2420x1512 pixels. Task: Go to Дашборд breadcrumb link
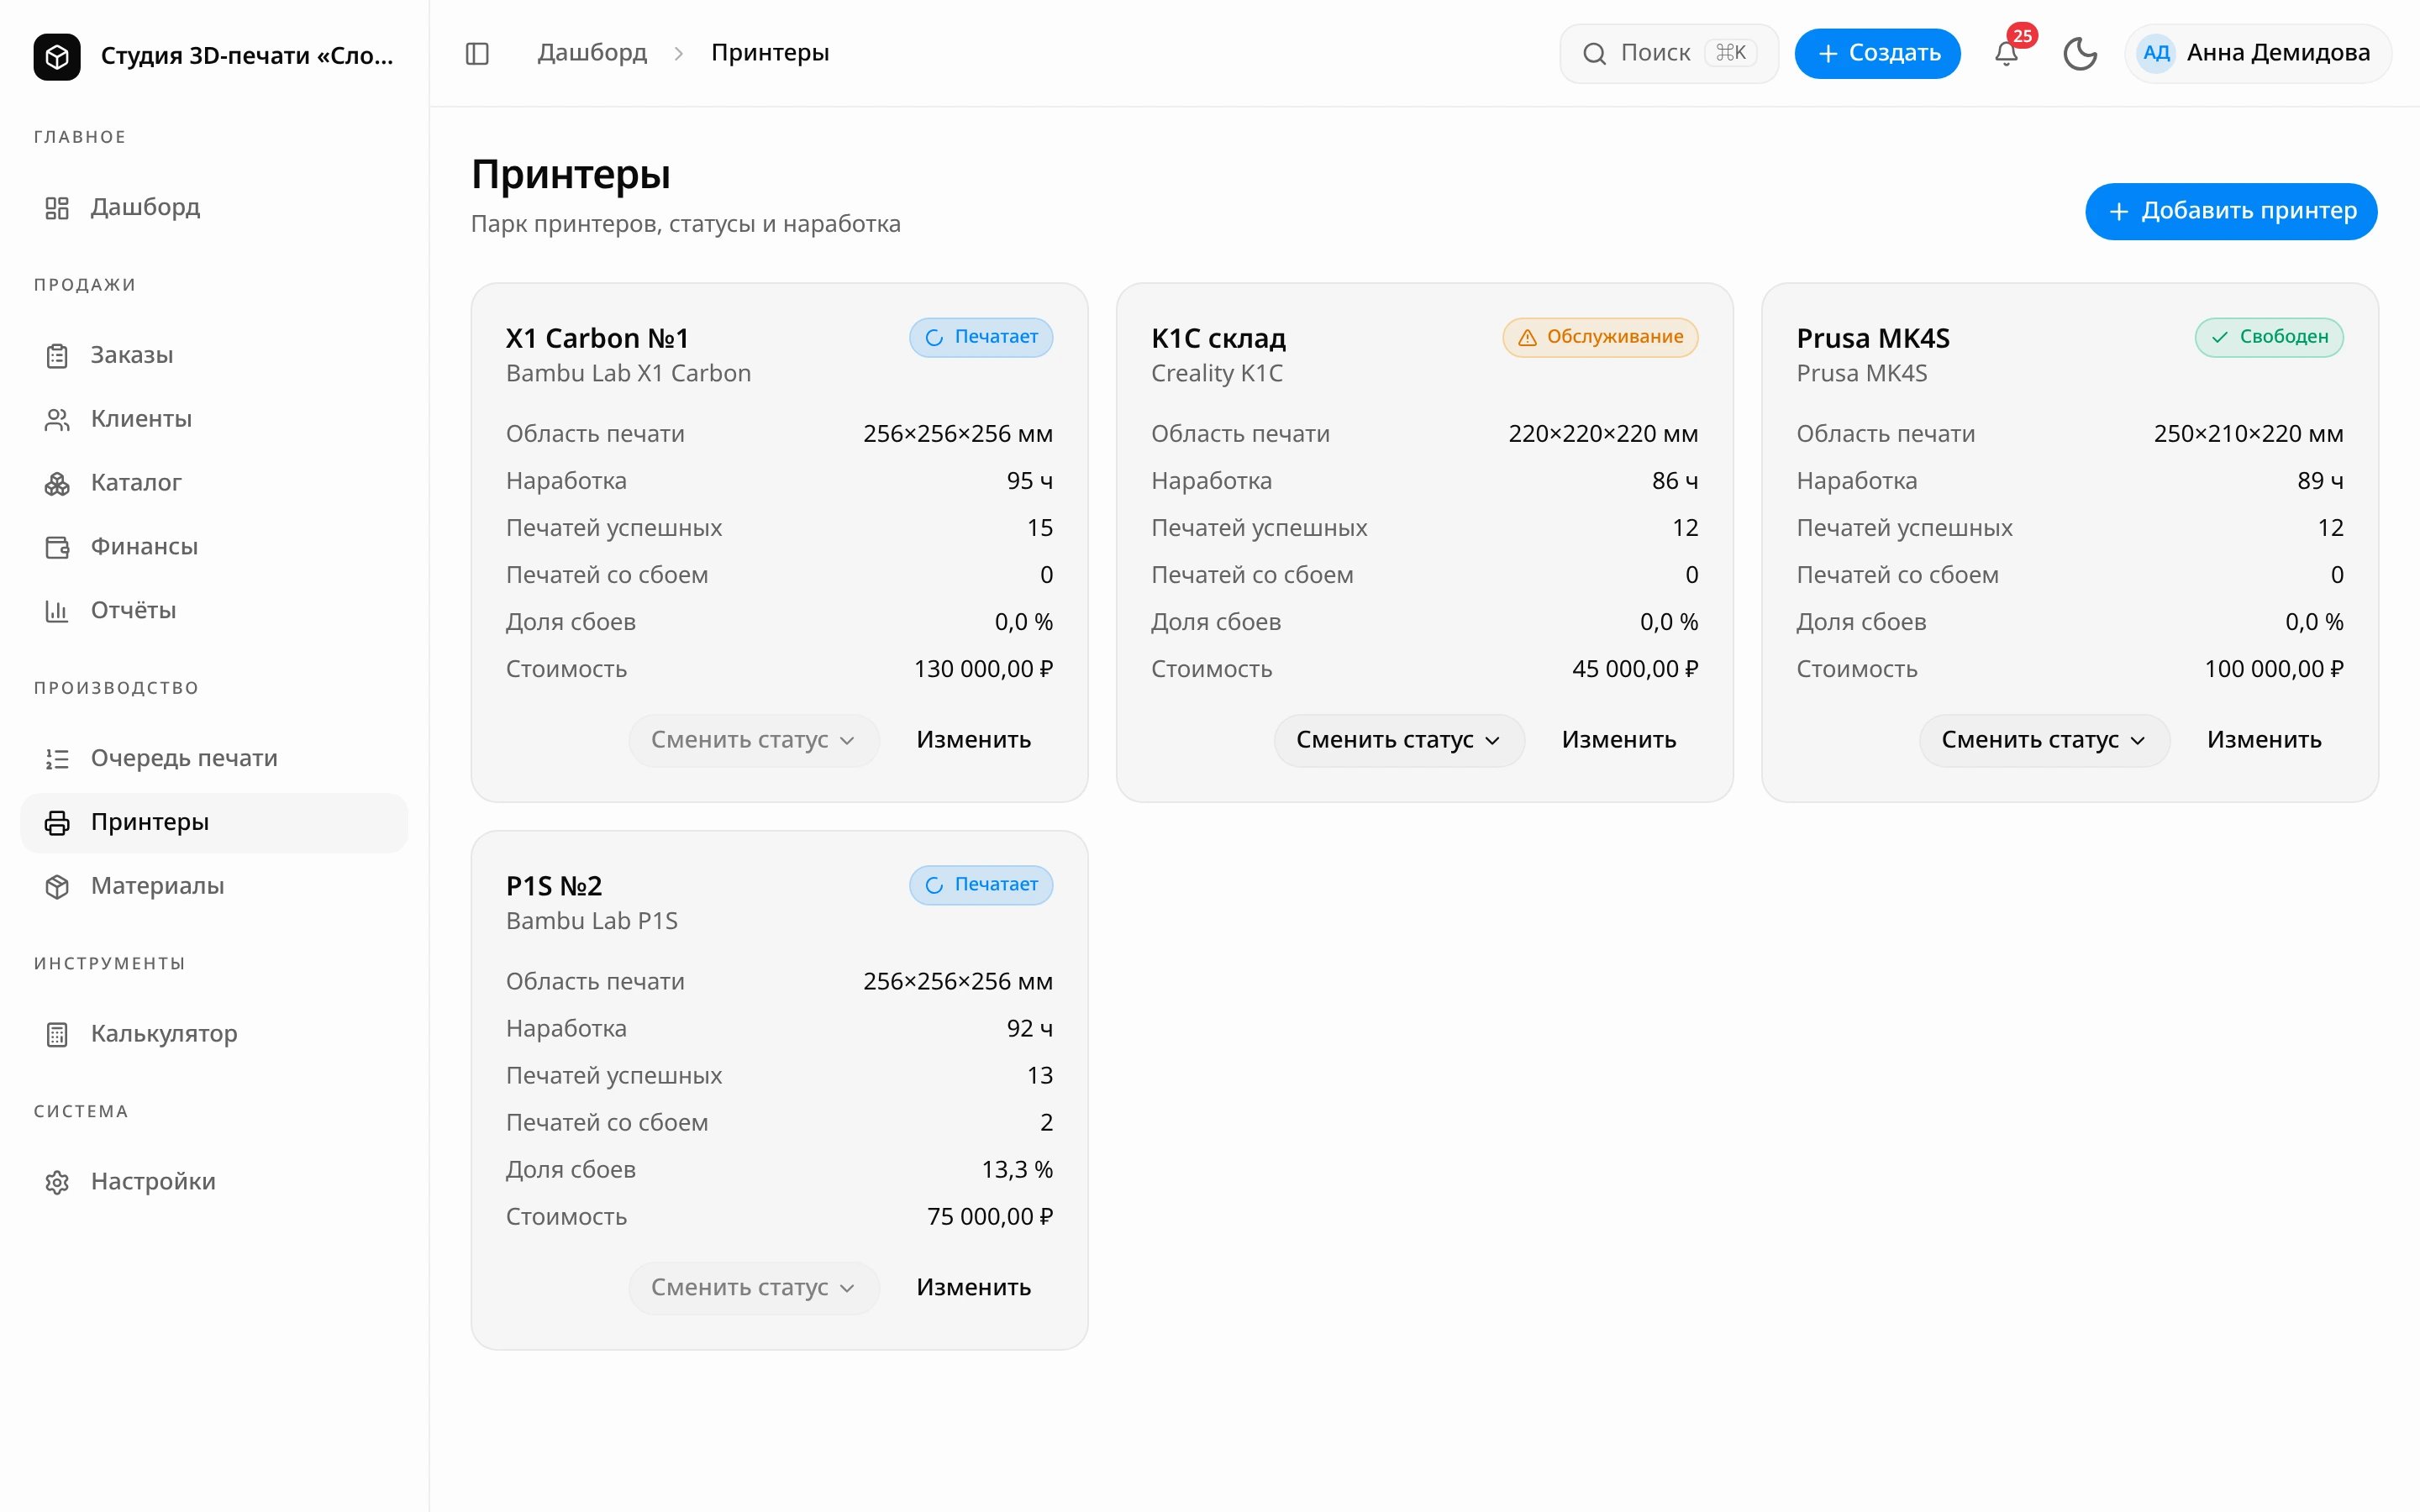click(x=592, y=53)
